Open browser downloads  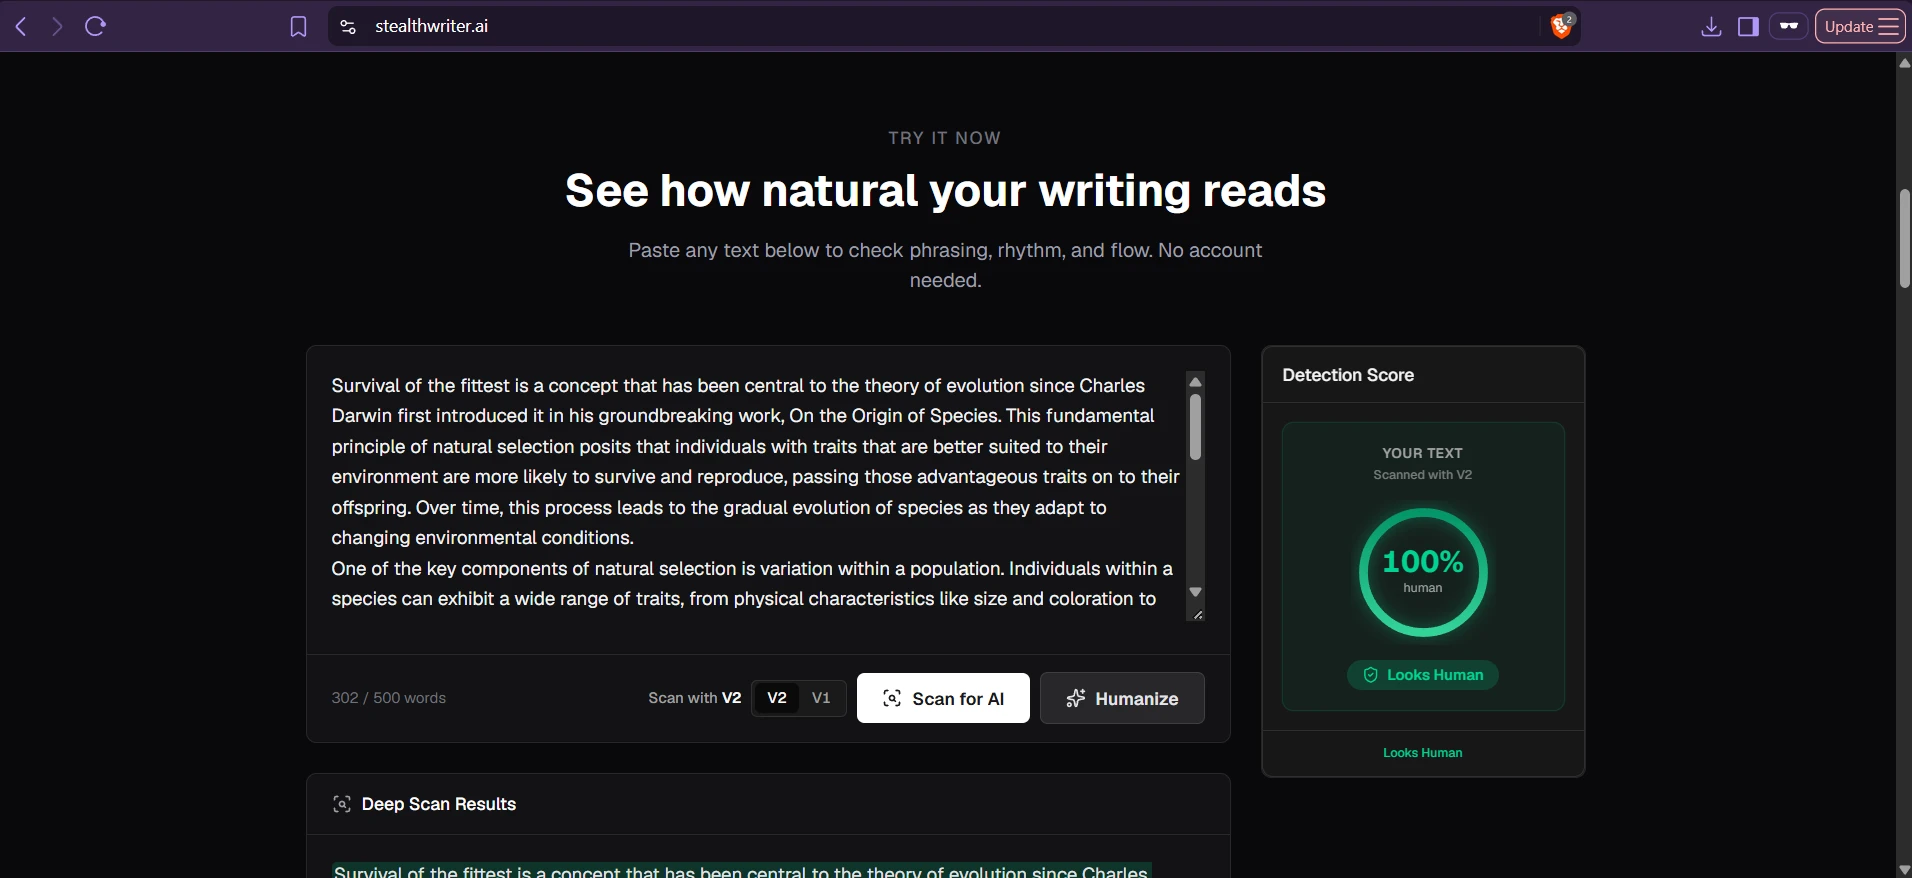1711,27
